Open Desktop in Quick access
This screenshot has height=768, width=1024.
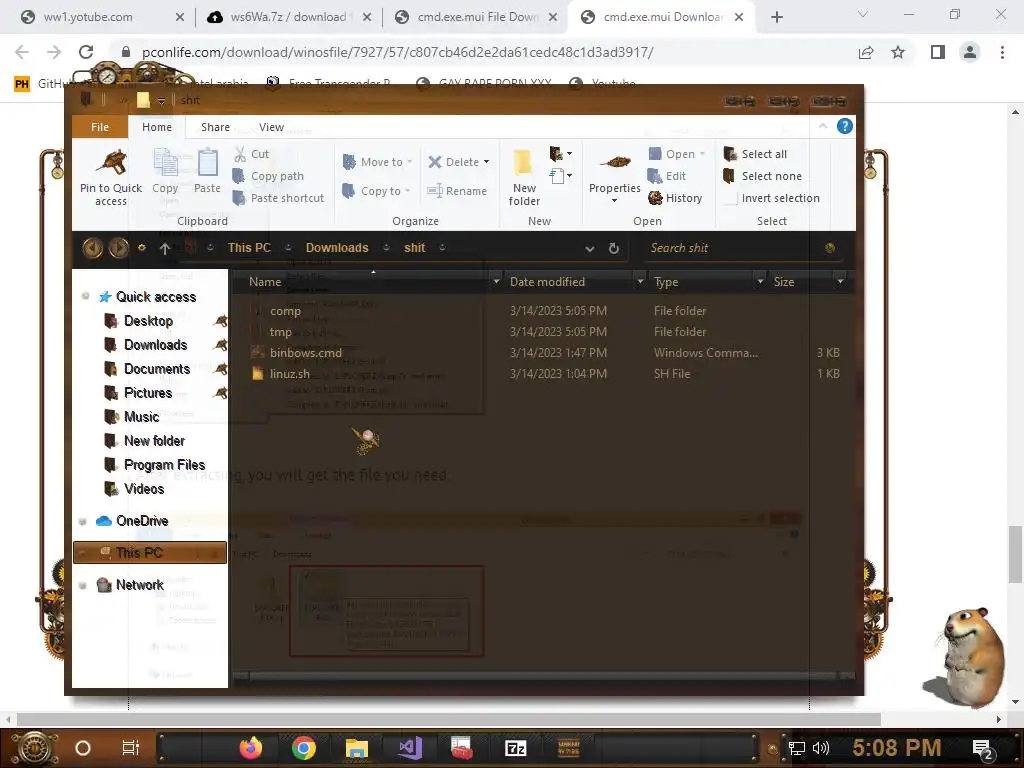(x=148, y=321)
